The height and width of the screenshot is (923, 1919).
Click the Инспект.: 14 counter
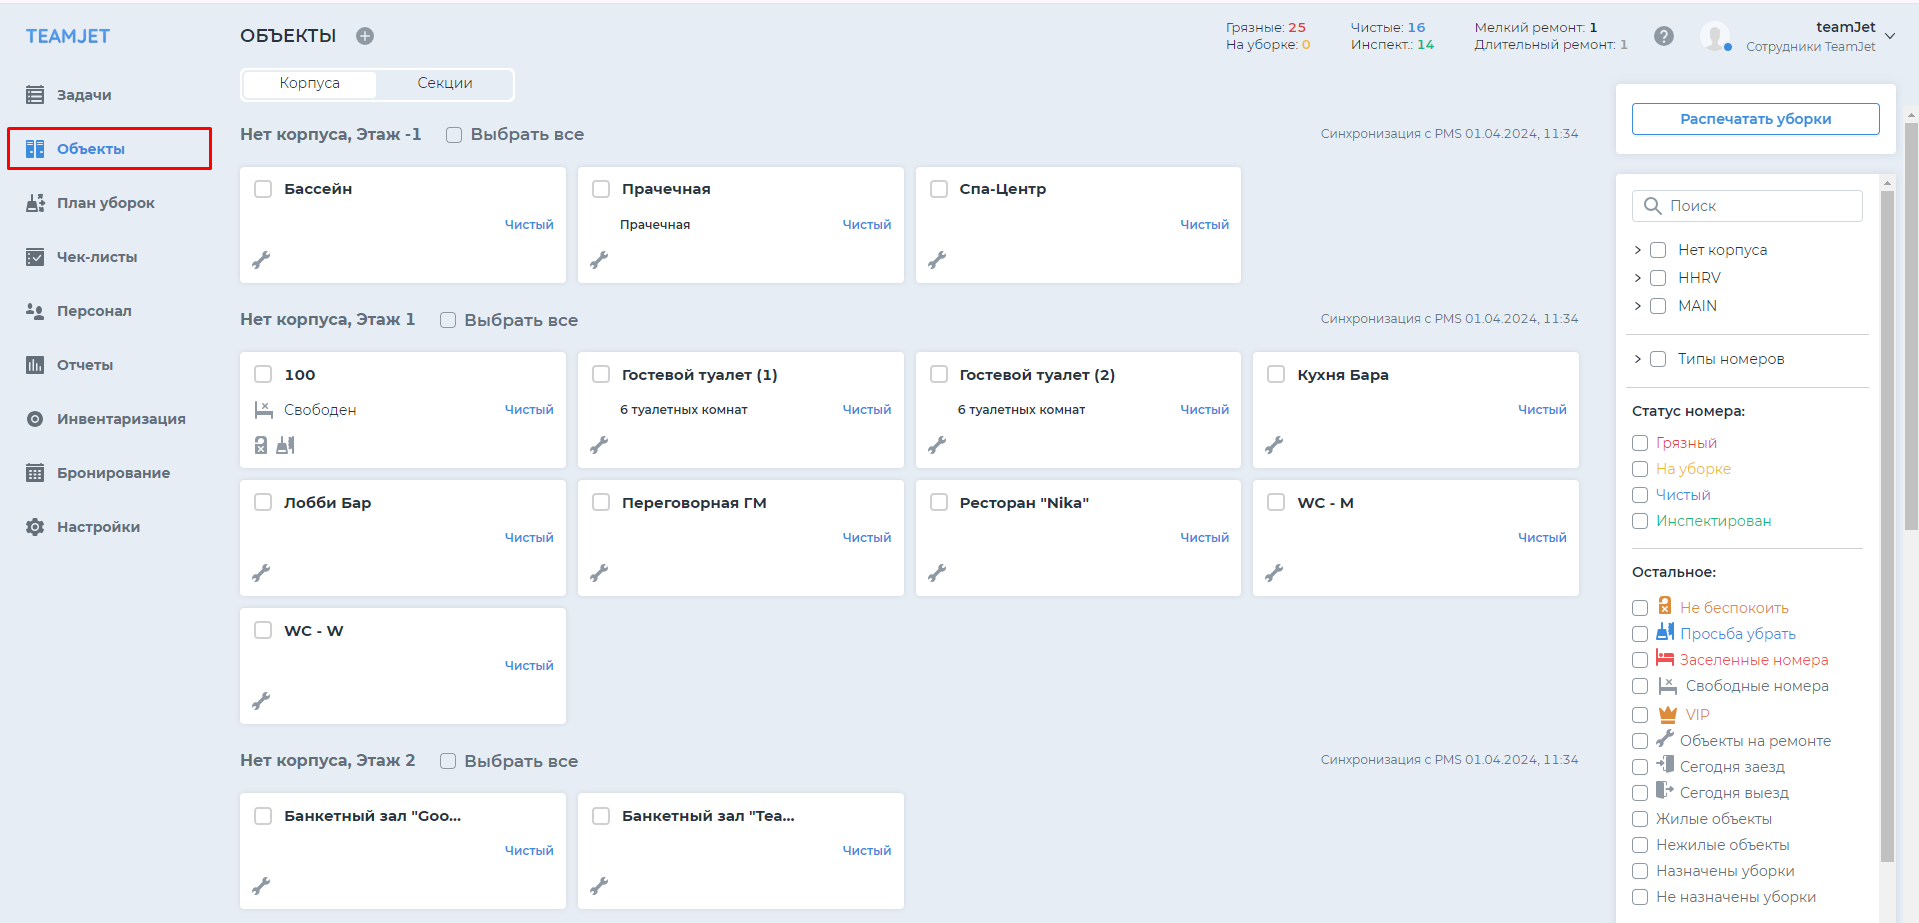pos(1392,45)
